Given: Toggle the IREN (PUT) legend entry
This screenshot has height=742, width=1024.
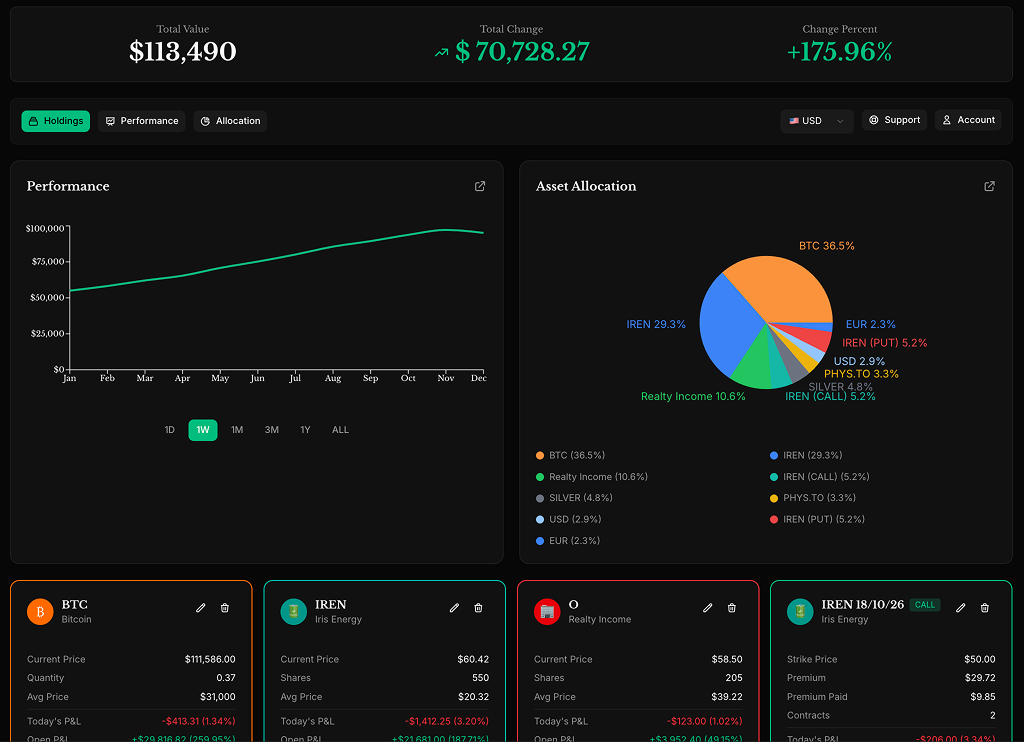Looking at the screenshot, I should coord(821,519).
